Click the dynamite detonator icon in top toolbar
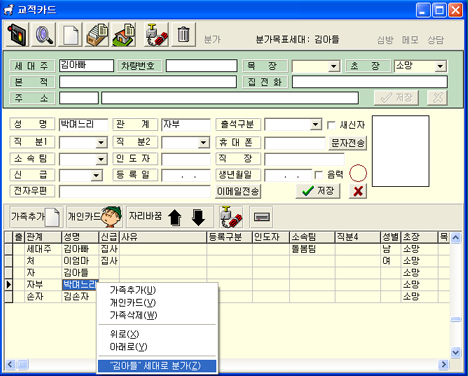The image size is (468, 376). point(156,35)
